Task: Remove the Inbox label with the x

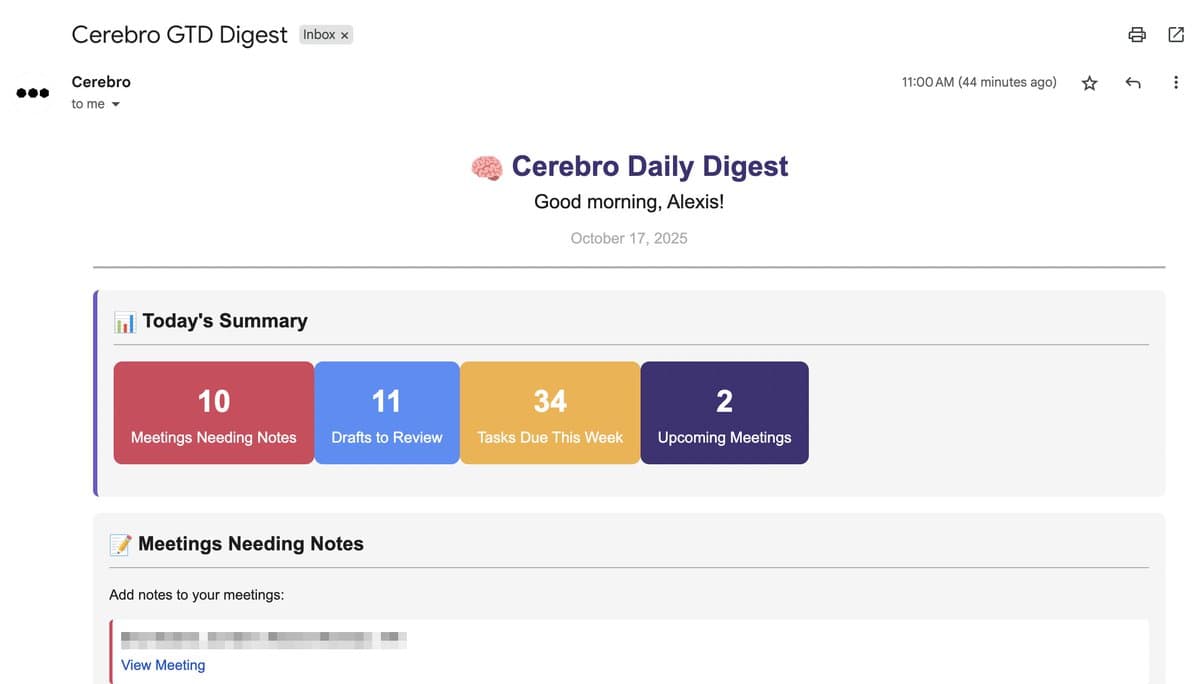Action: [345, 35]
